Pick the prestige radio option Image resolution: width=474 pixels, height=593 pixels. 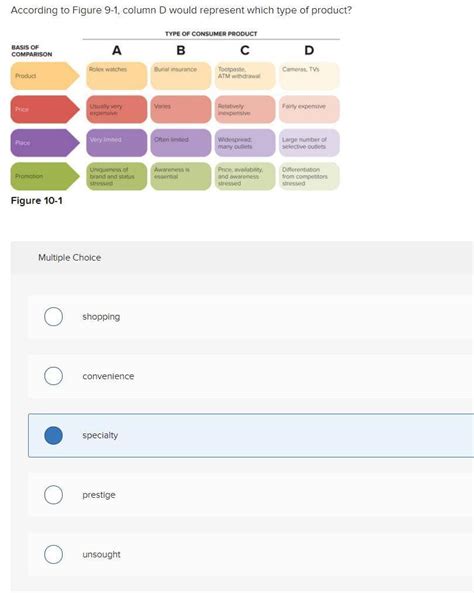(53, 495)
